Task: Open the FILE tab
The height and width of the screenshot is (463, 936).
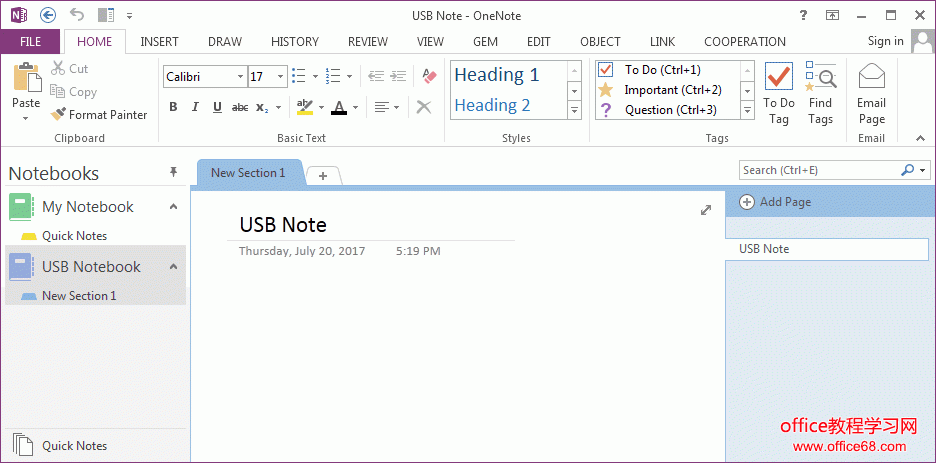Action: pyautogui.click(x=30, y=42)
